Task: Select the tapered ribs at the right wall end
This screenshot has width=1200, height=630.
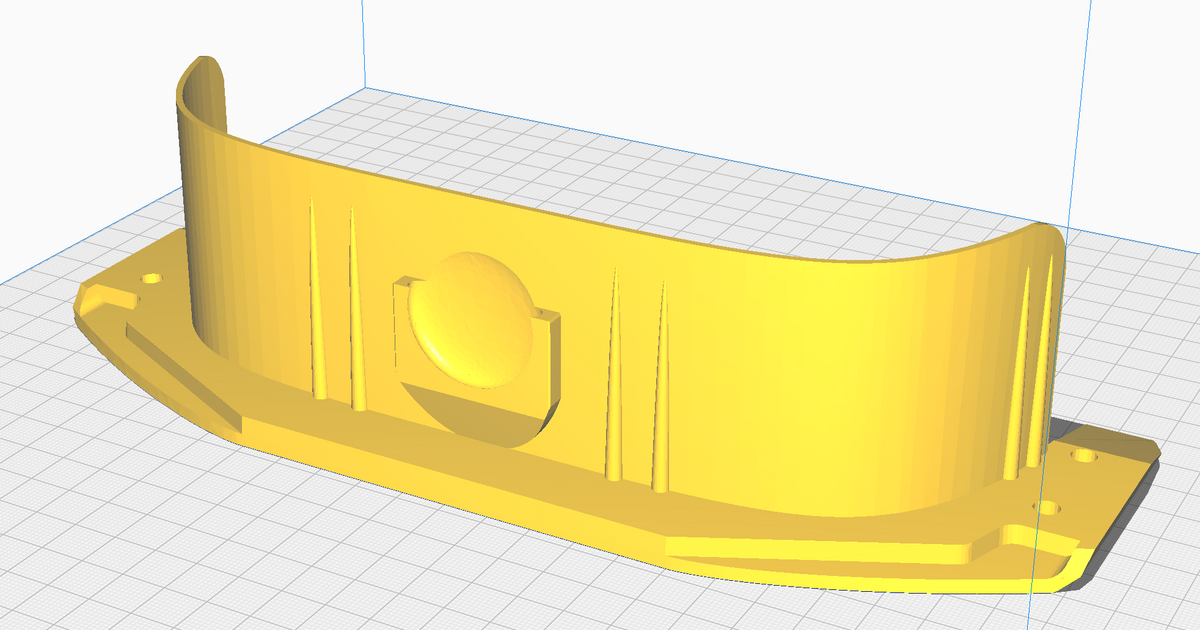Action: click(x=1033, y=370)
